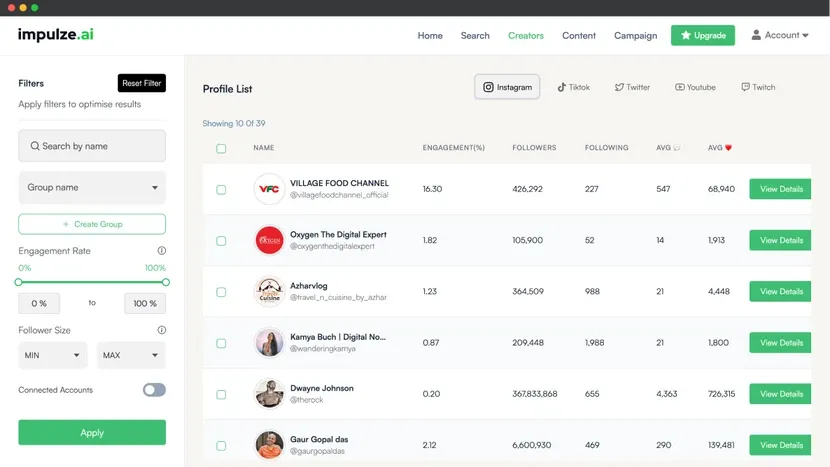Screen dimensions: 830x467
Task: Click the Youtube play icon
Action: click(680, 87)
